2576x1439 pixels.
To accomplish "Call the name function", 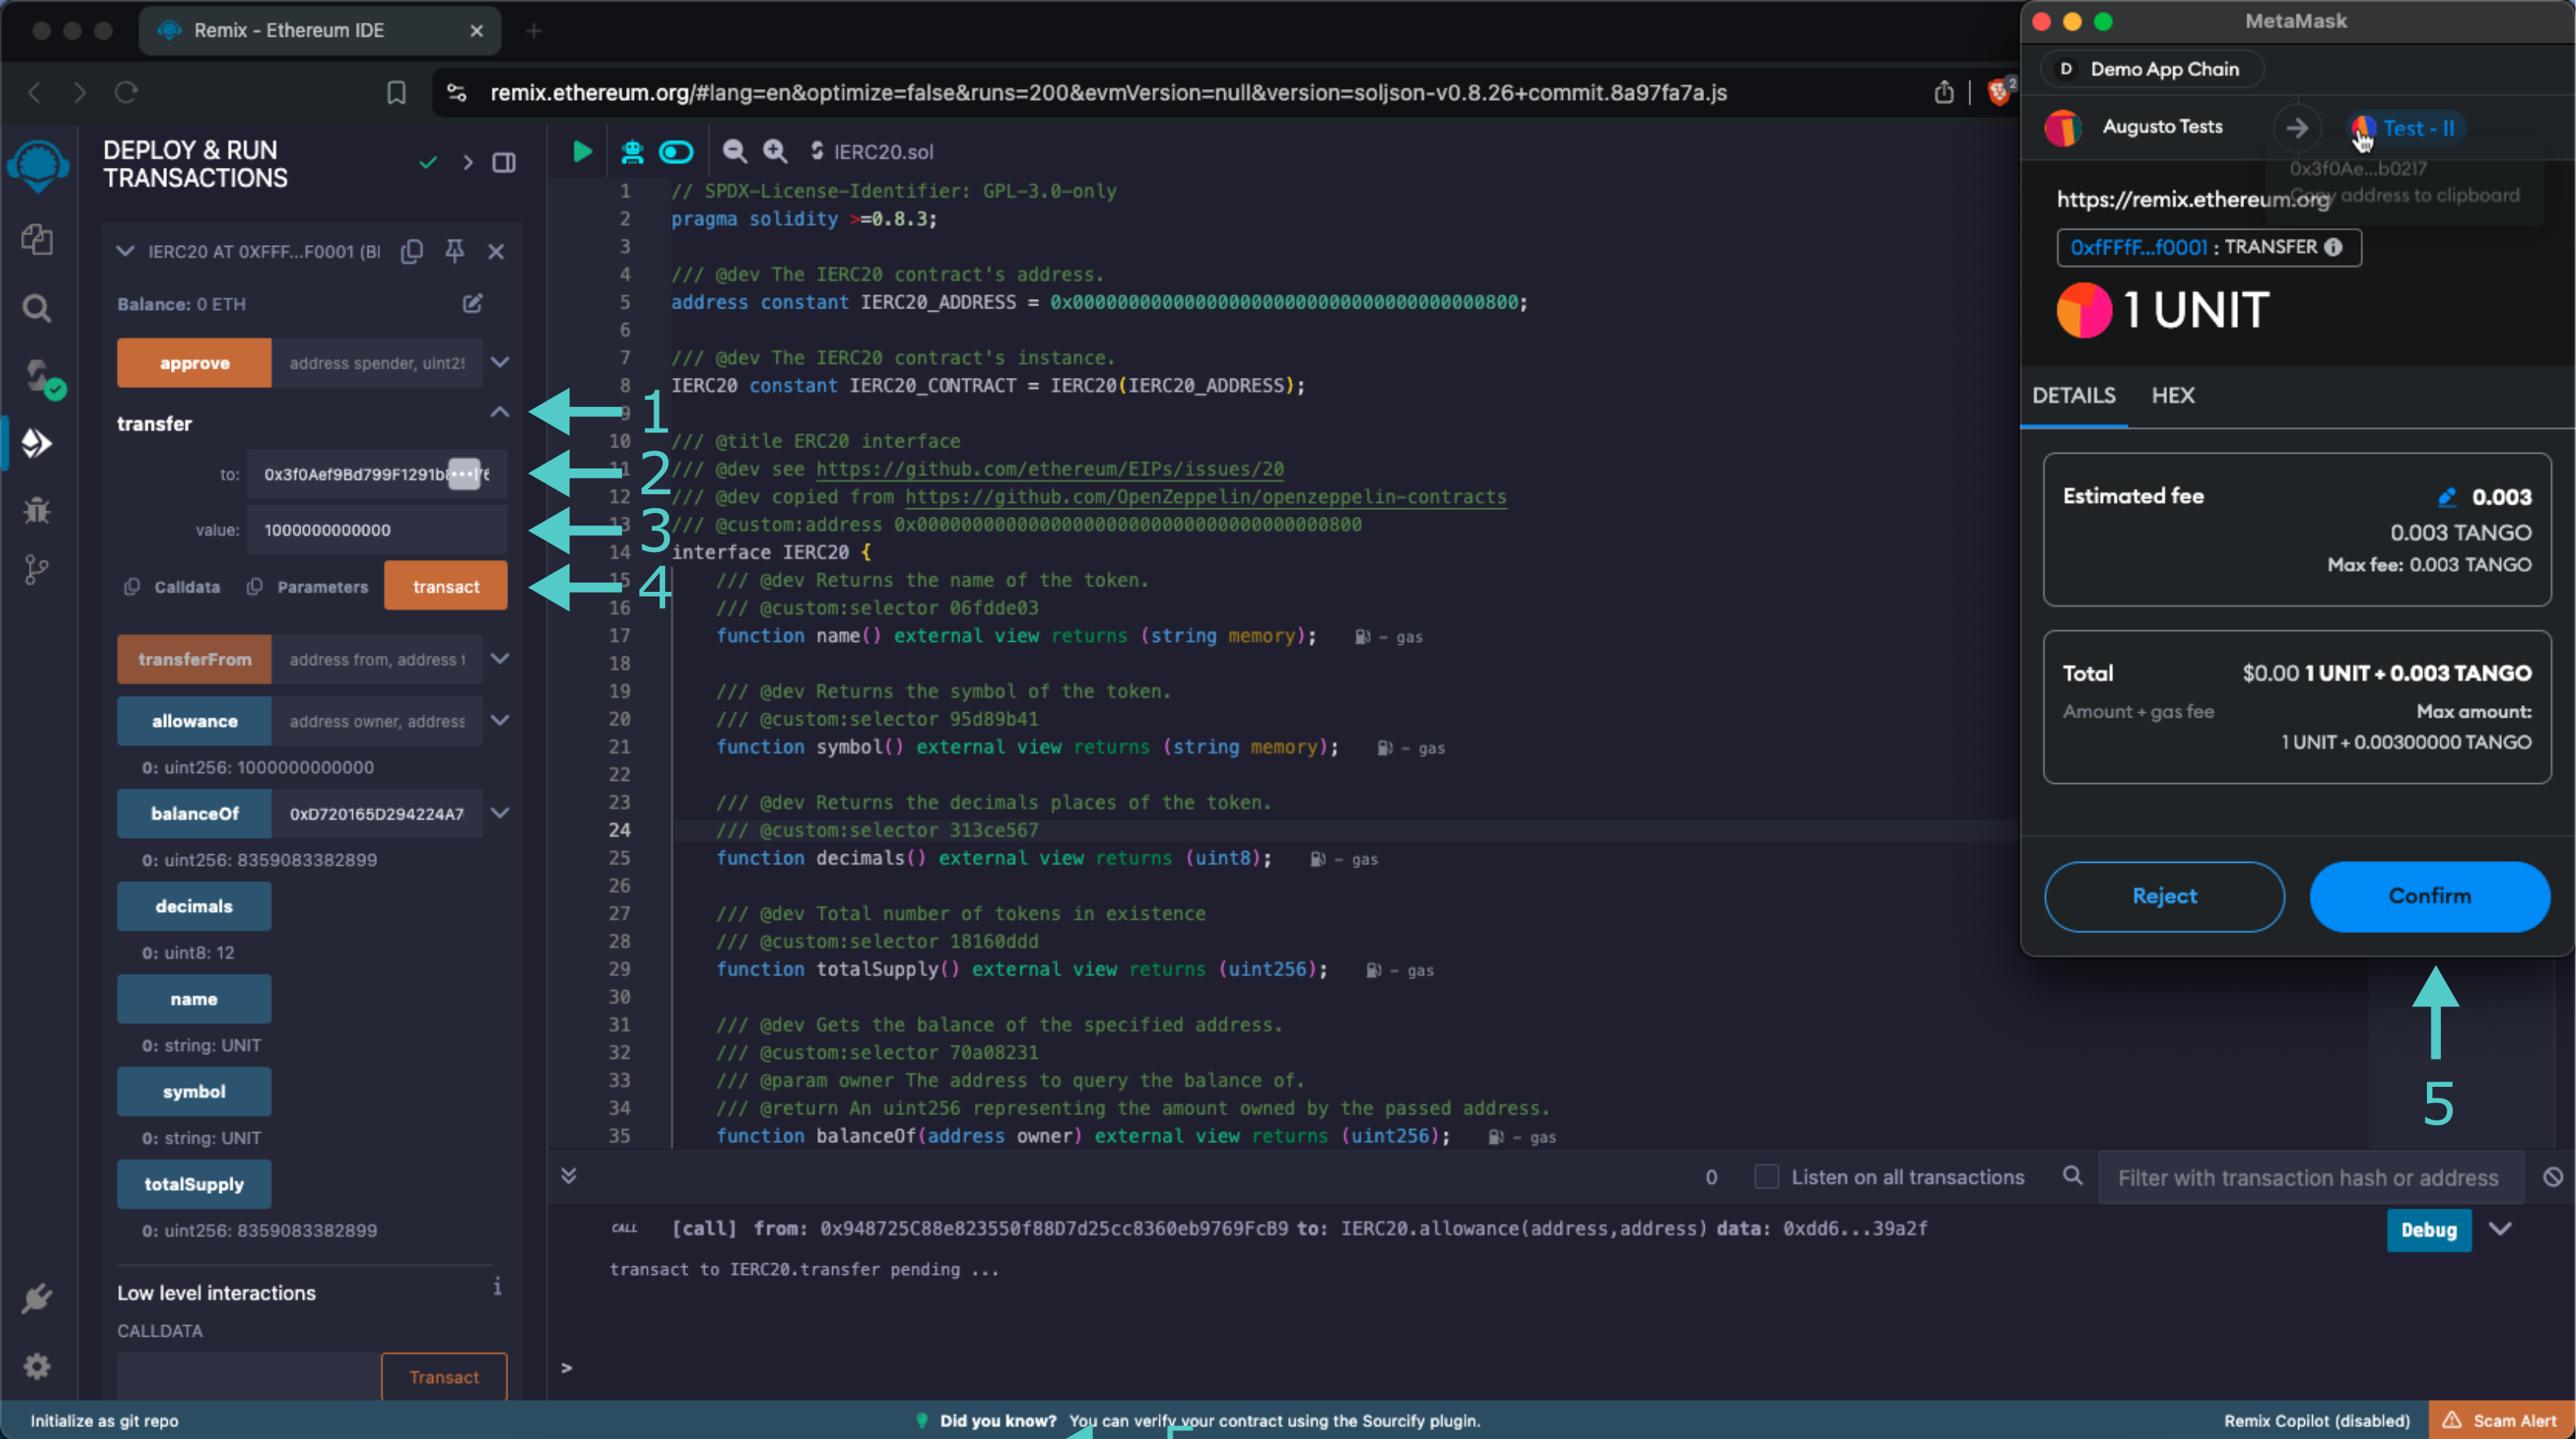I will click(x=194, y=999).
